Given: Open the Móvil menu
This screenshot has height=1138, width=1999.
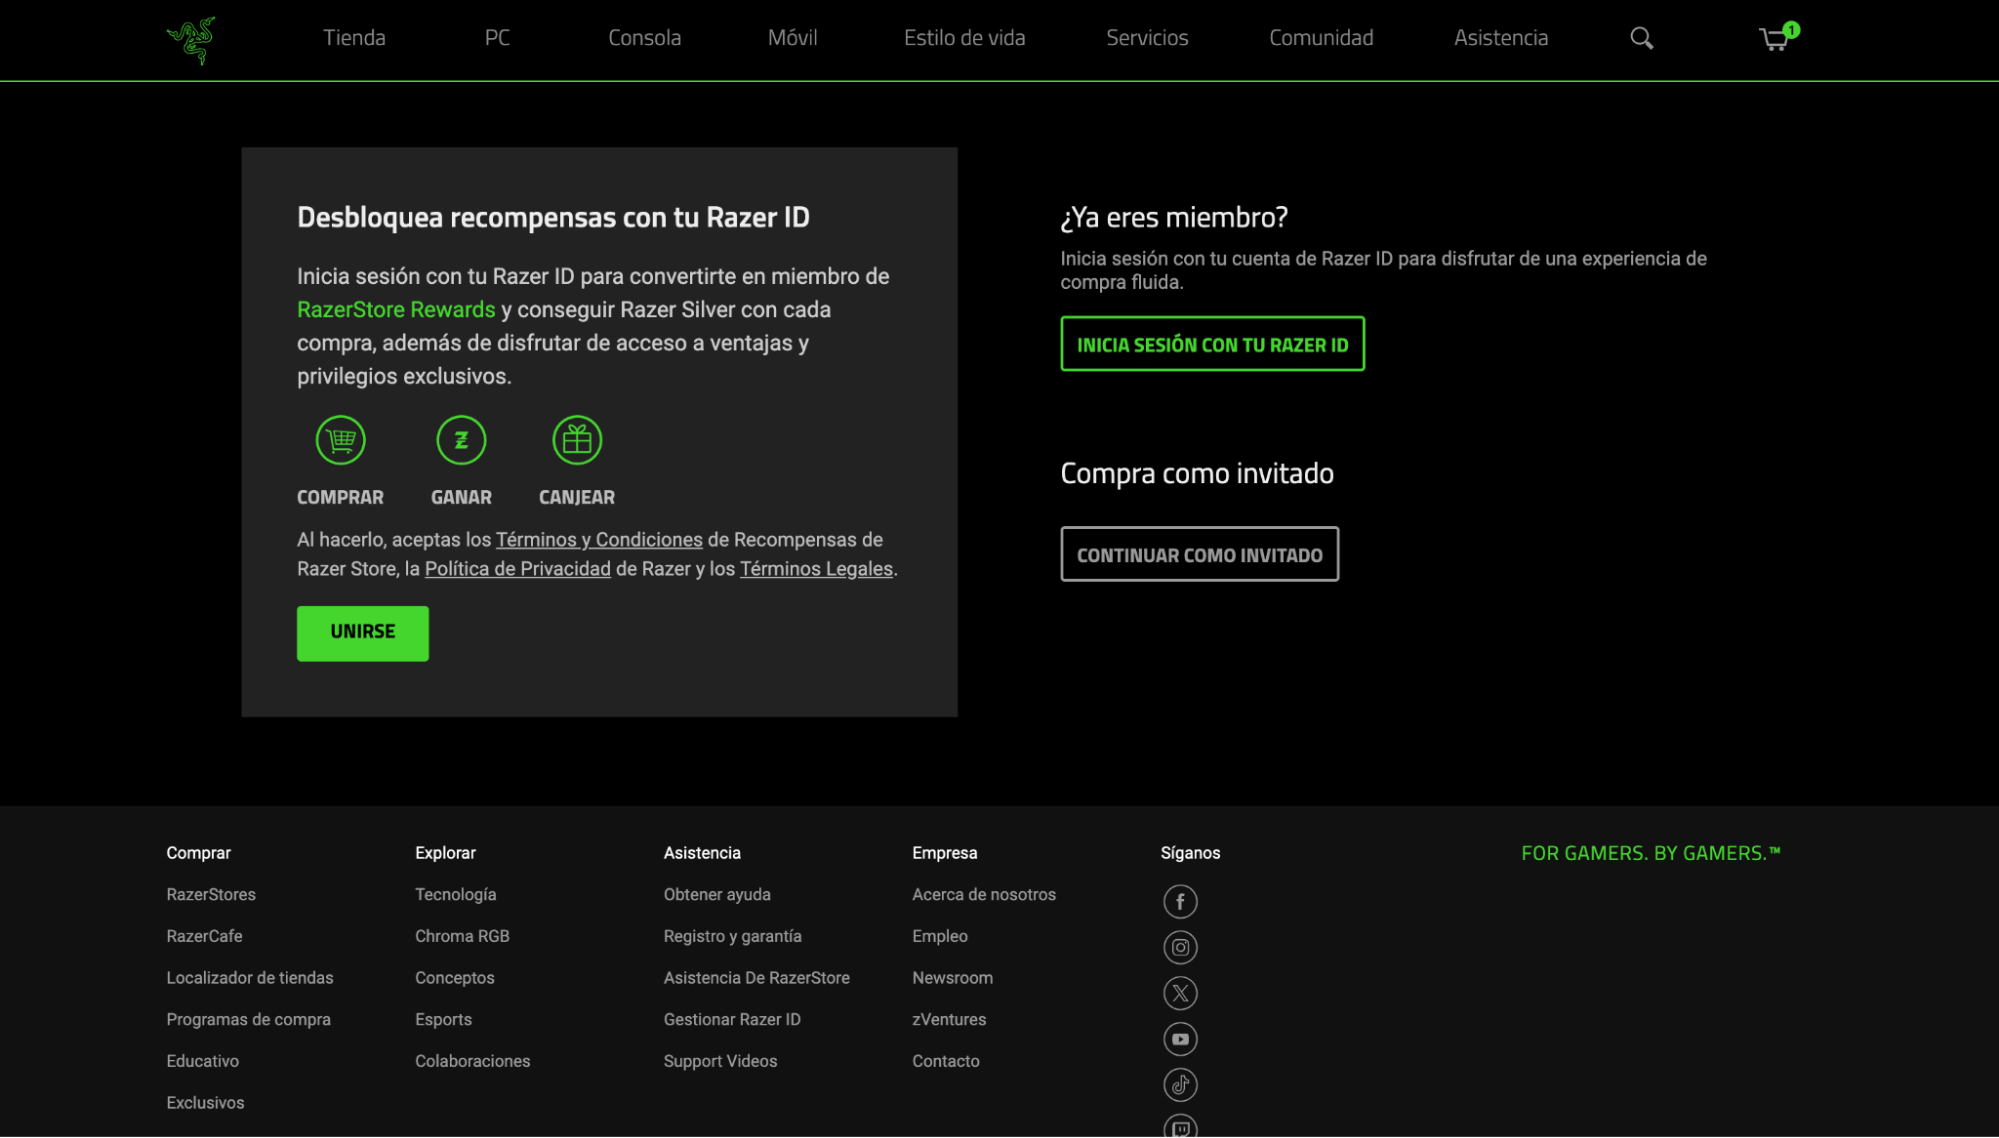Looking at the screenshot, I should pos(792,38).
